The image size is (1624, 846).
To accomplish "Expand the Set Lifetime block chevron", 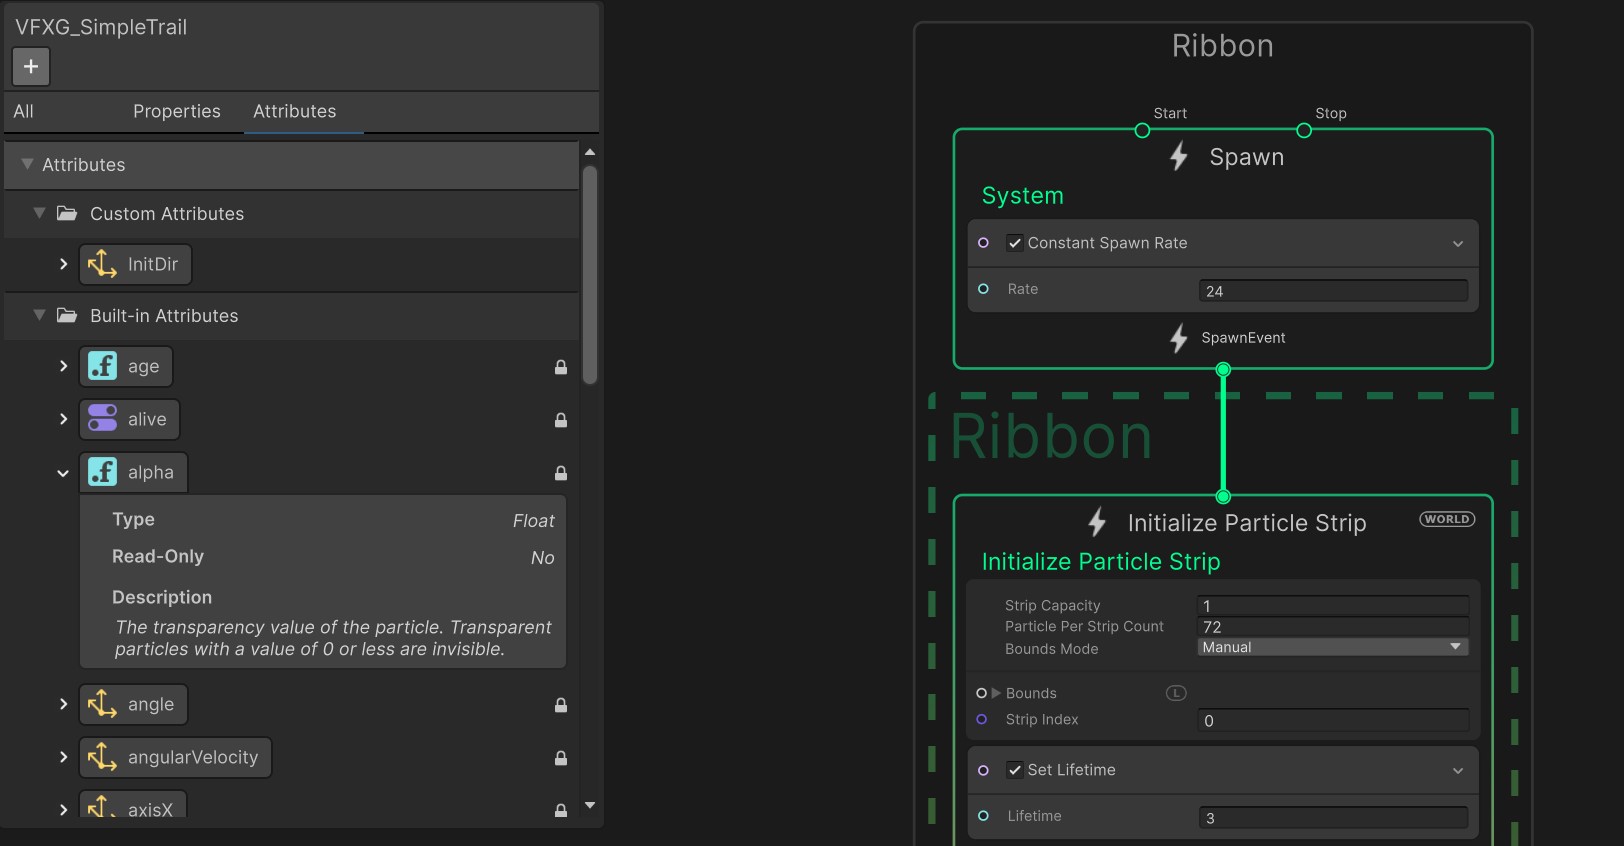I will (1458, 770).
